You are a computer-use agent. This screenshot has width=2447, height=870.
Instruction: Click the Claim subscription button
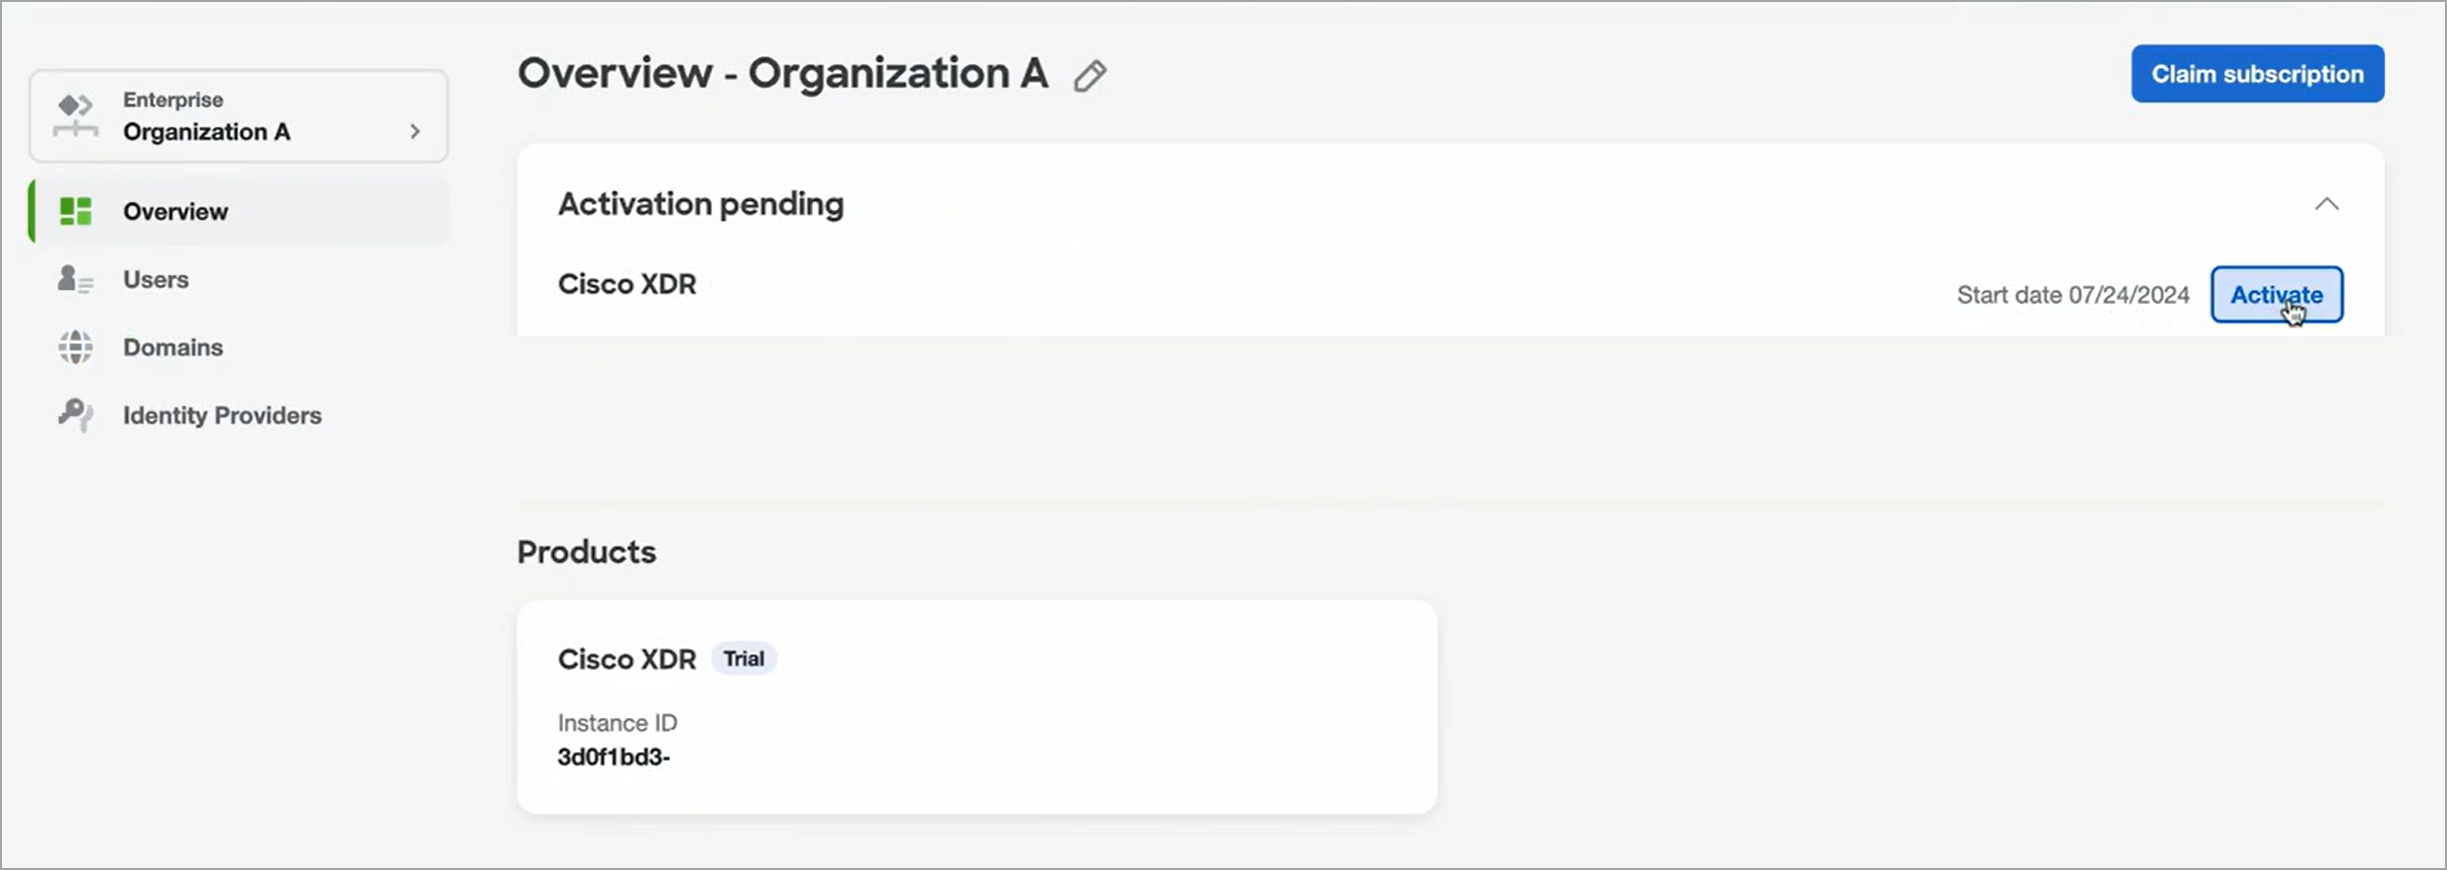2257,74
